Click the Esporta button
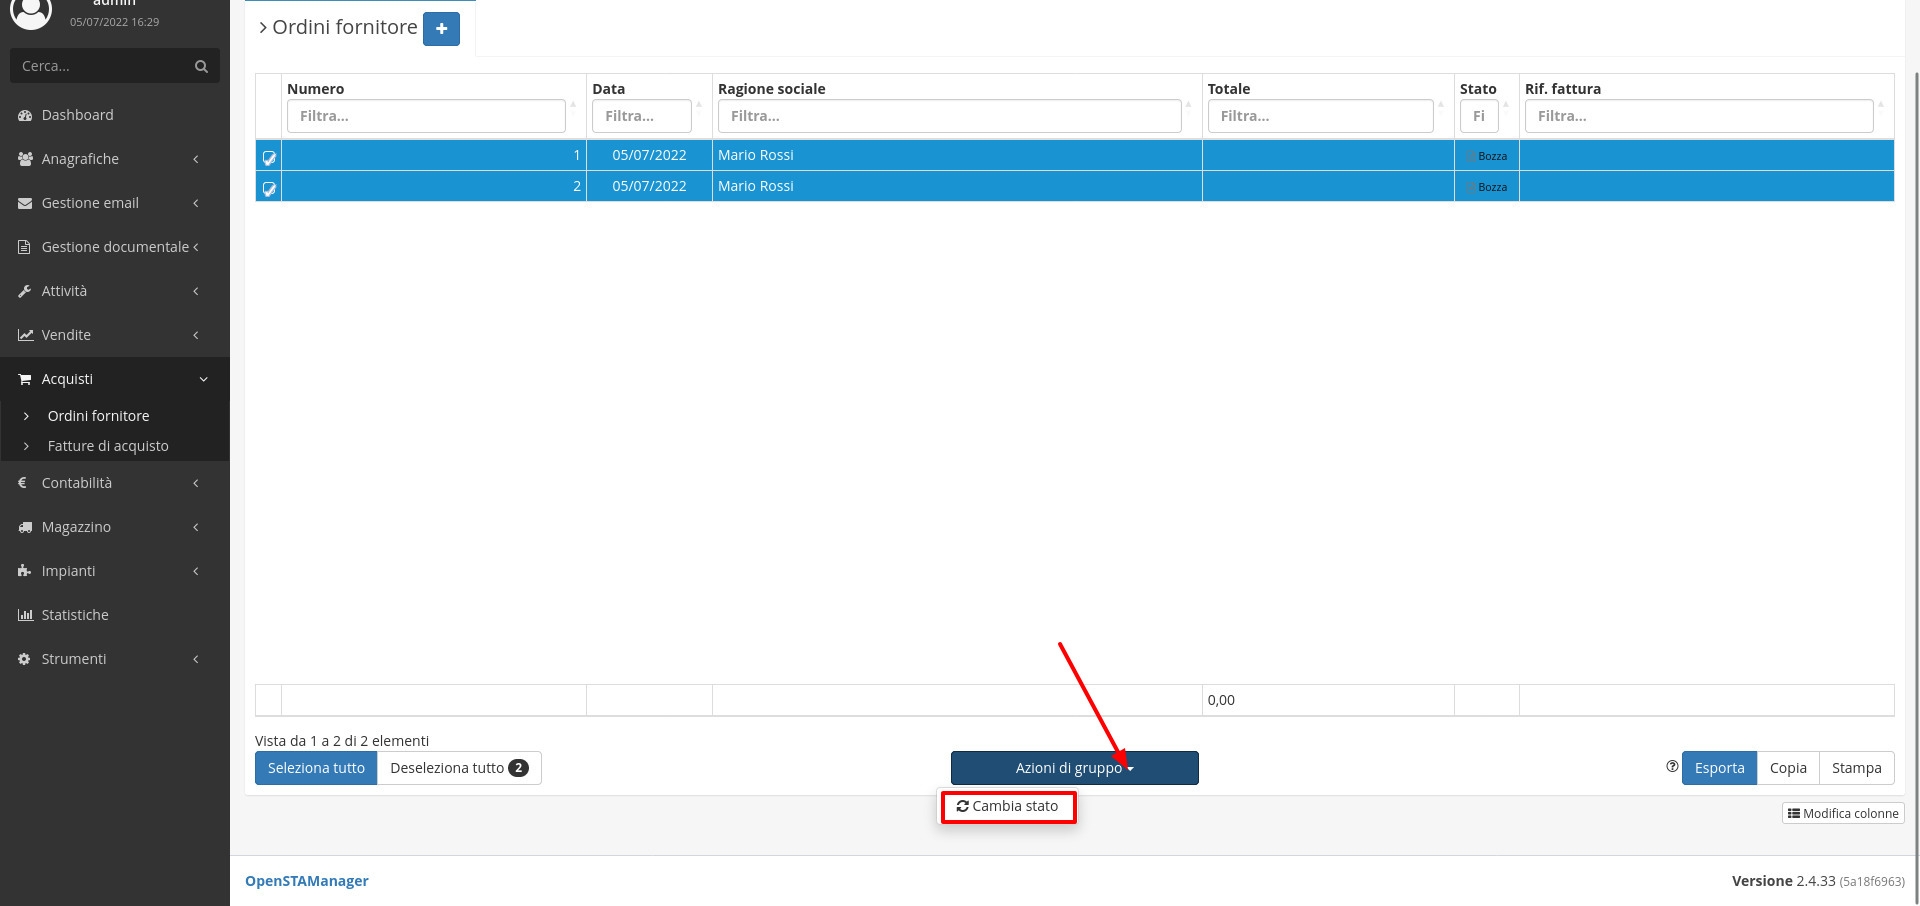Viewport: 1920px width, 906px height. pyautogui.click(x=1718, y=768)
